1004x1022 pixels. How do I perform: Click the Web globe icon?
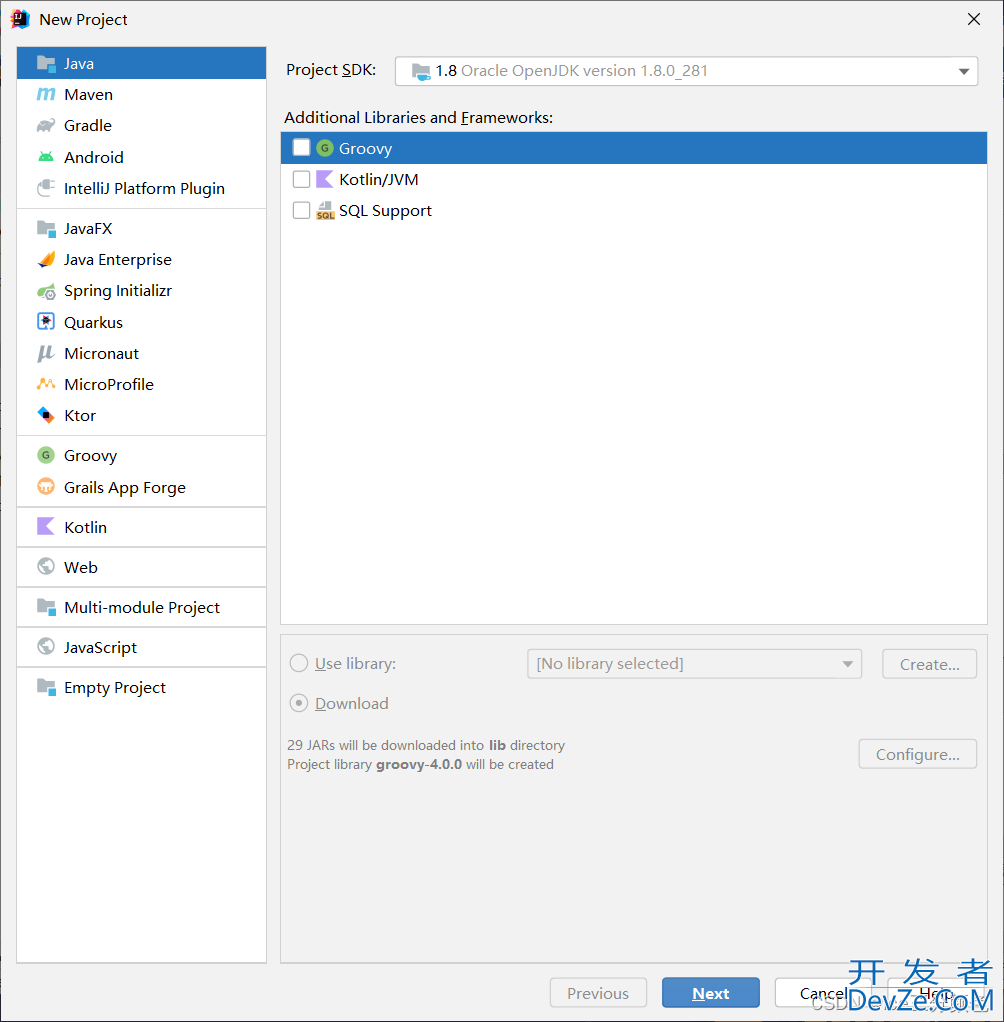46,567
